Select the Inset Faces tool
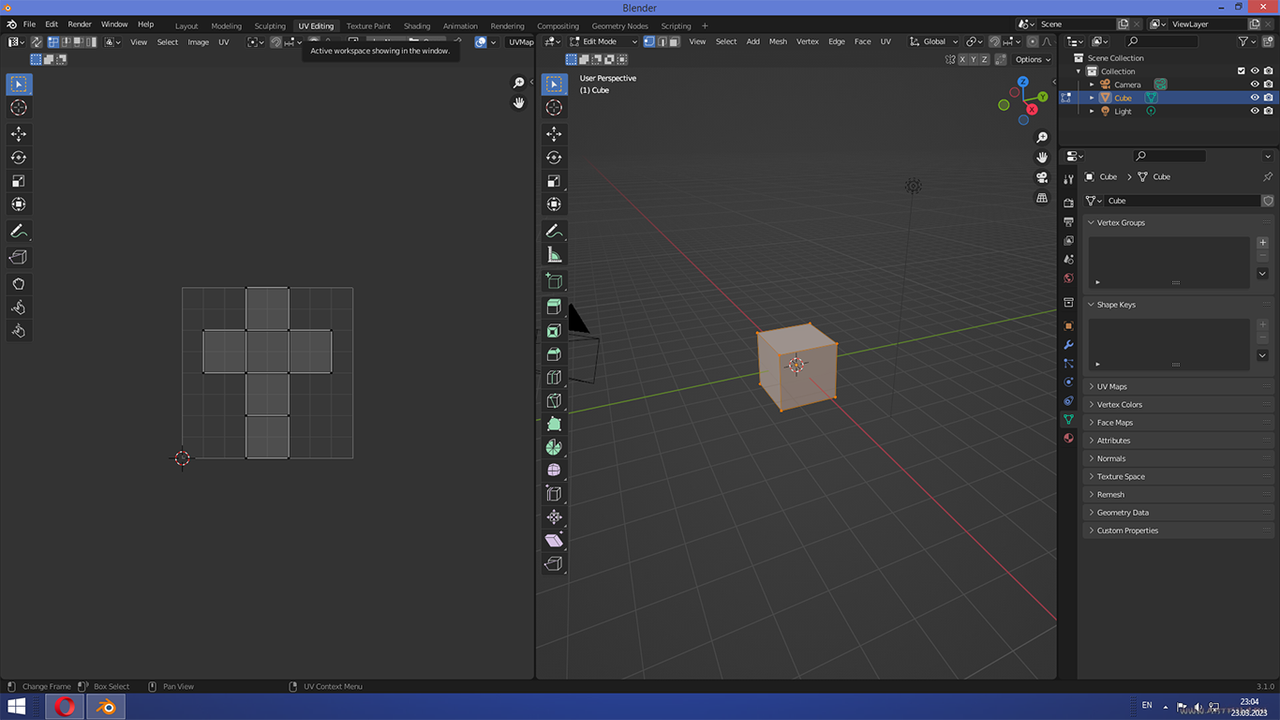 pos(554,331)
